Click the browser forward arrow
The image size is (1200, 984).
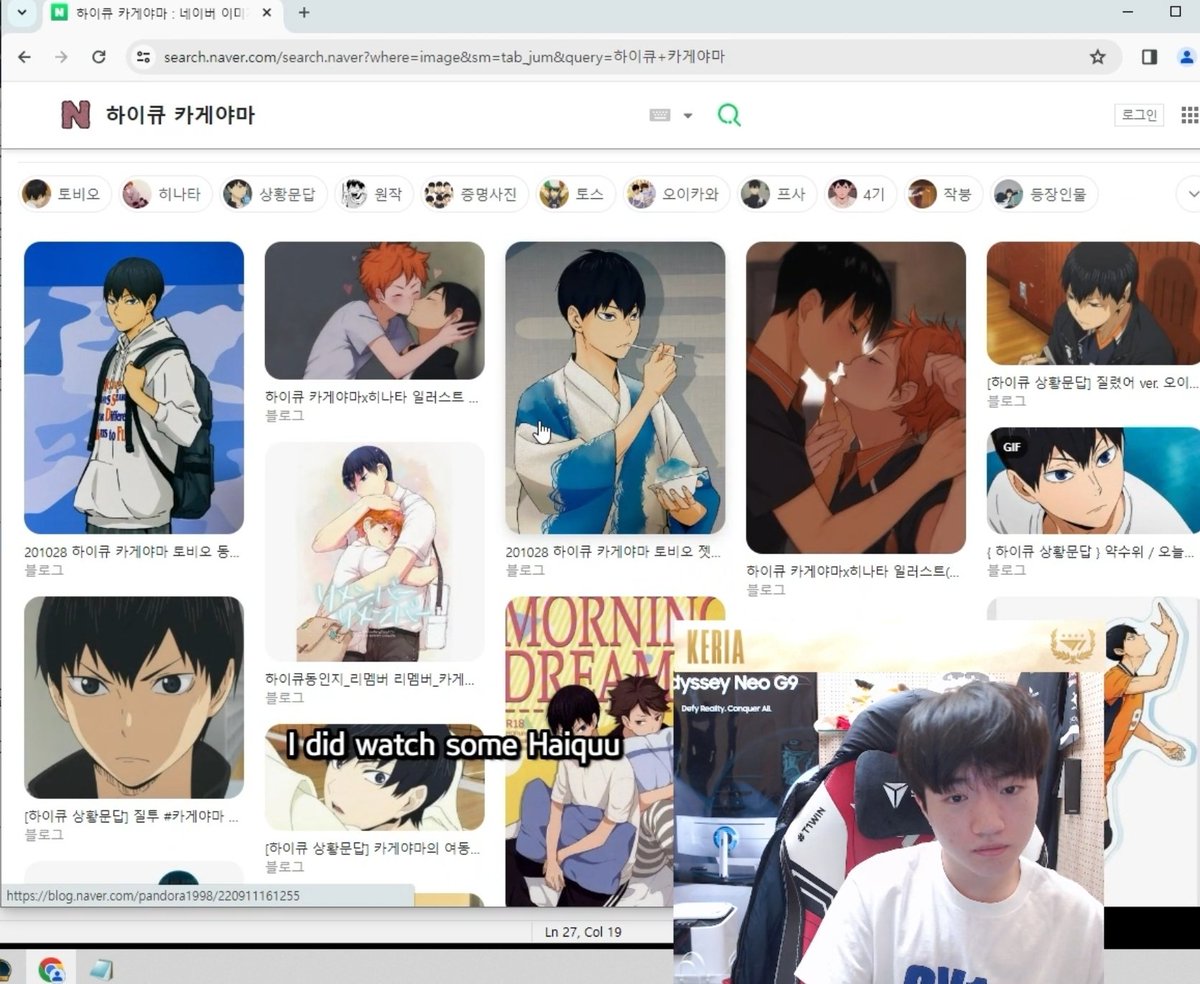61,57
